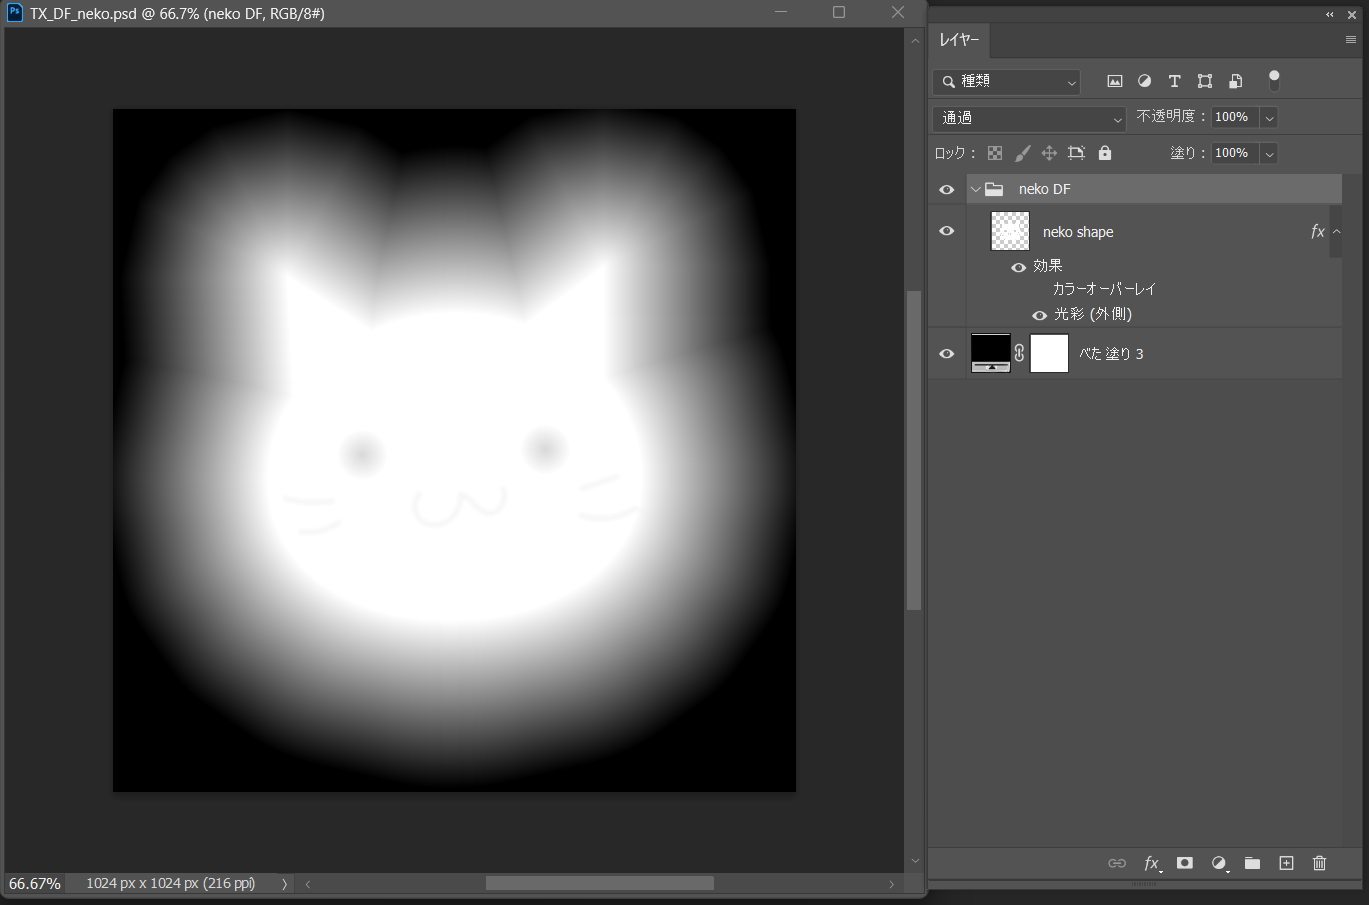Hide the neko shape layer
Screen dimensions: 1369x905
point(946,231)
